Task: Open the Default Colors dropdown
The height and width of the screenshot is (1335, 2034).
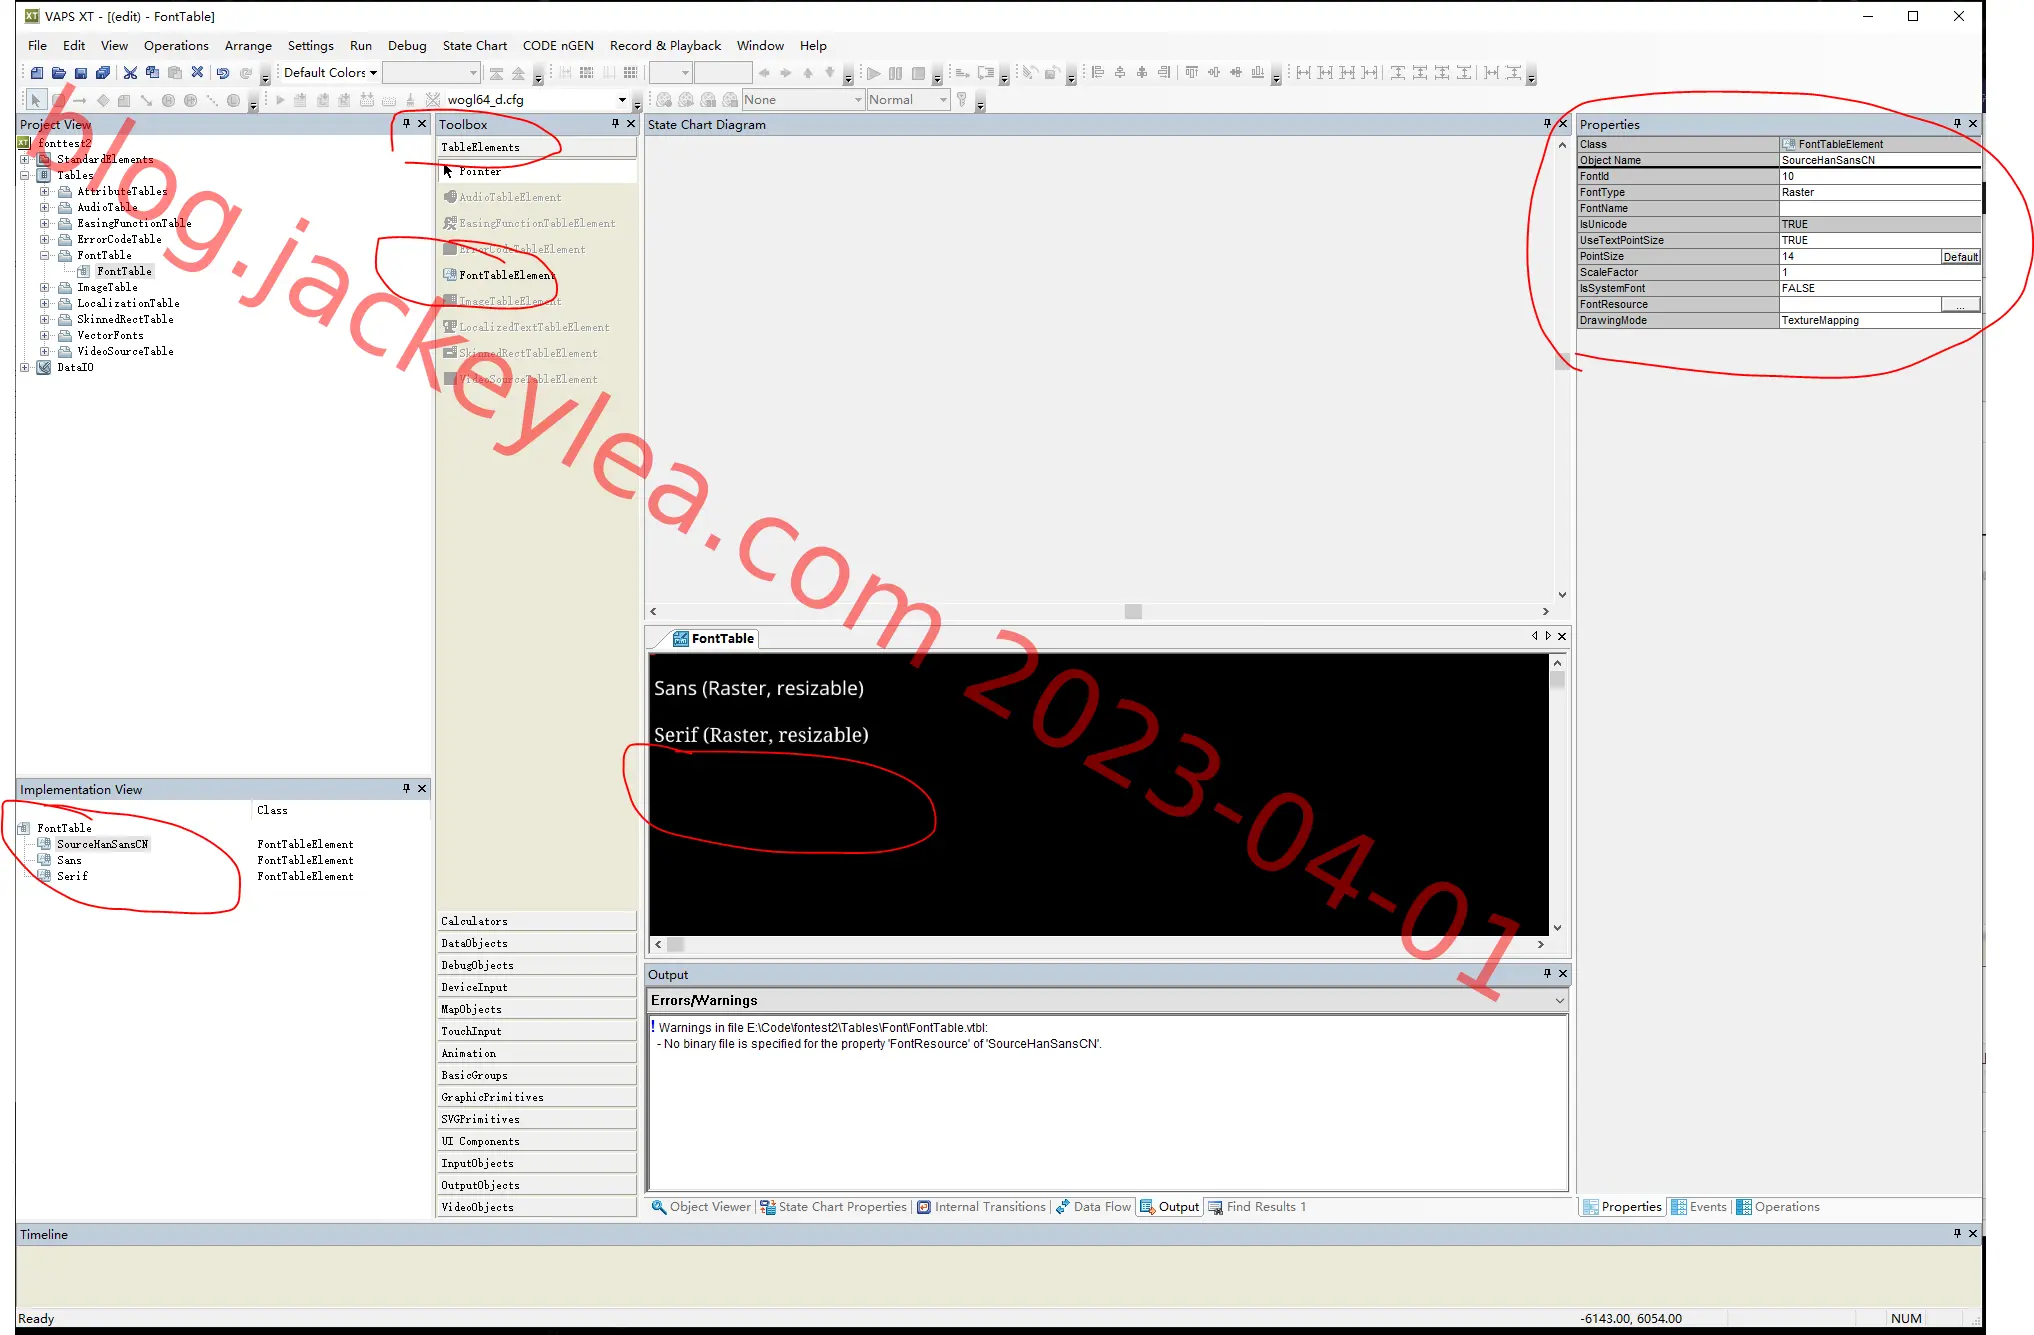Action: tap(330, 73)
